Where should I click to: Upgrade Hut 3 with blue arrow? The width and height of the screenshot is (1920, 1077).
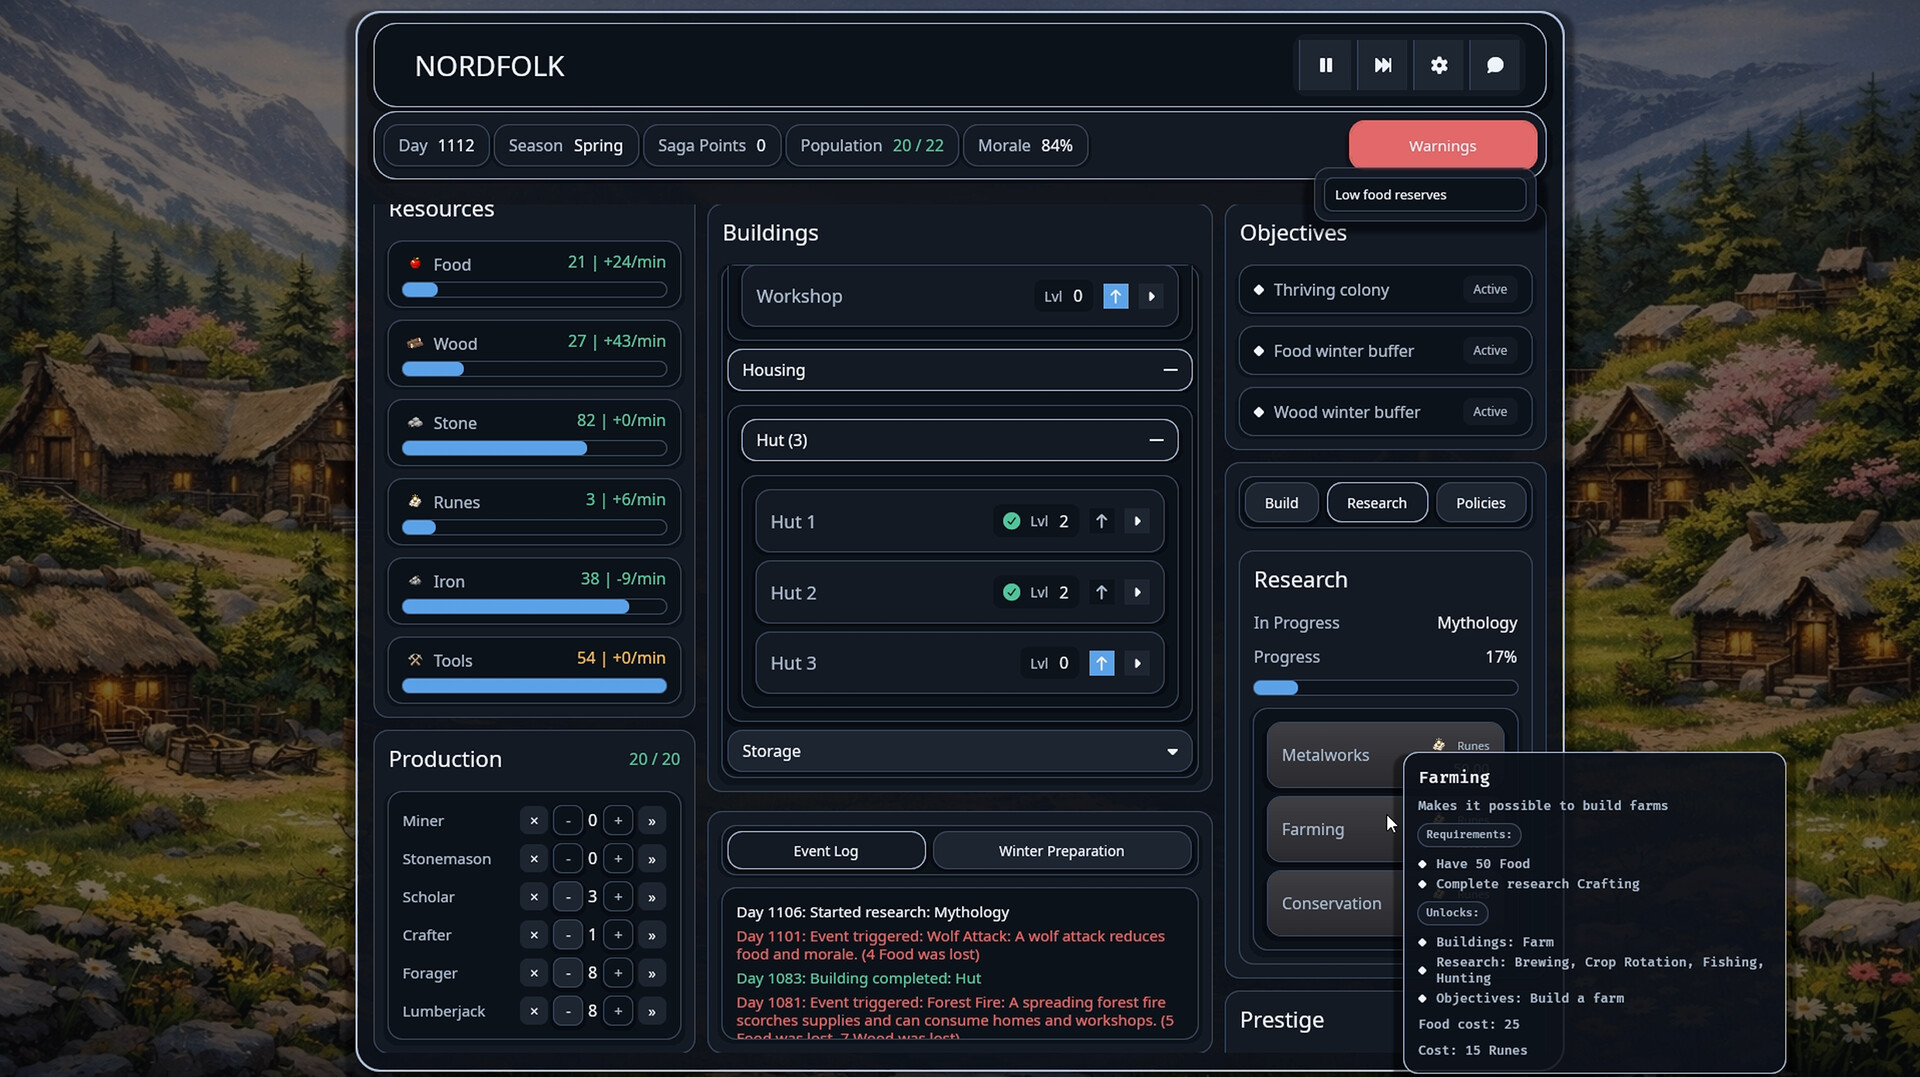[1101, 663]
